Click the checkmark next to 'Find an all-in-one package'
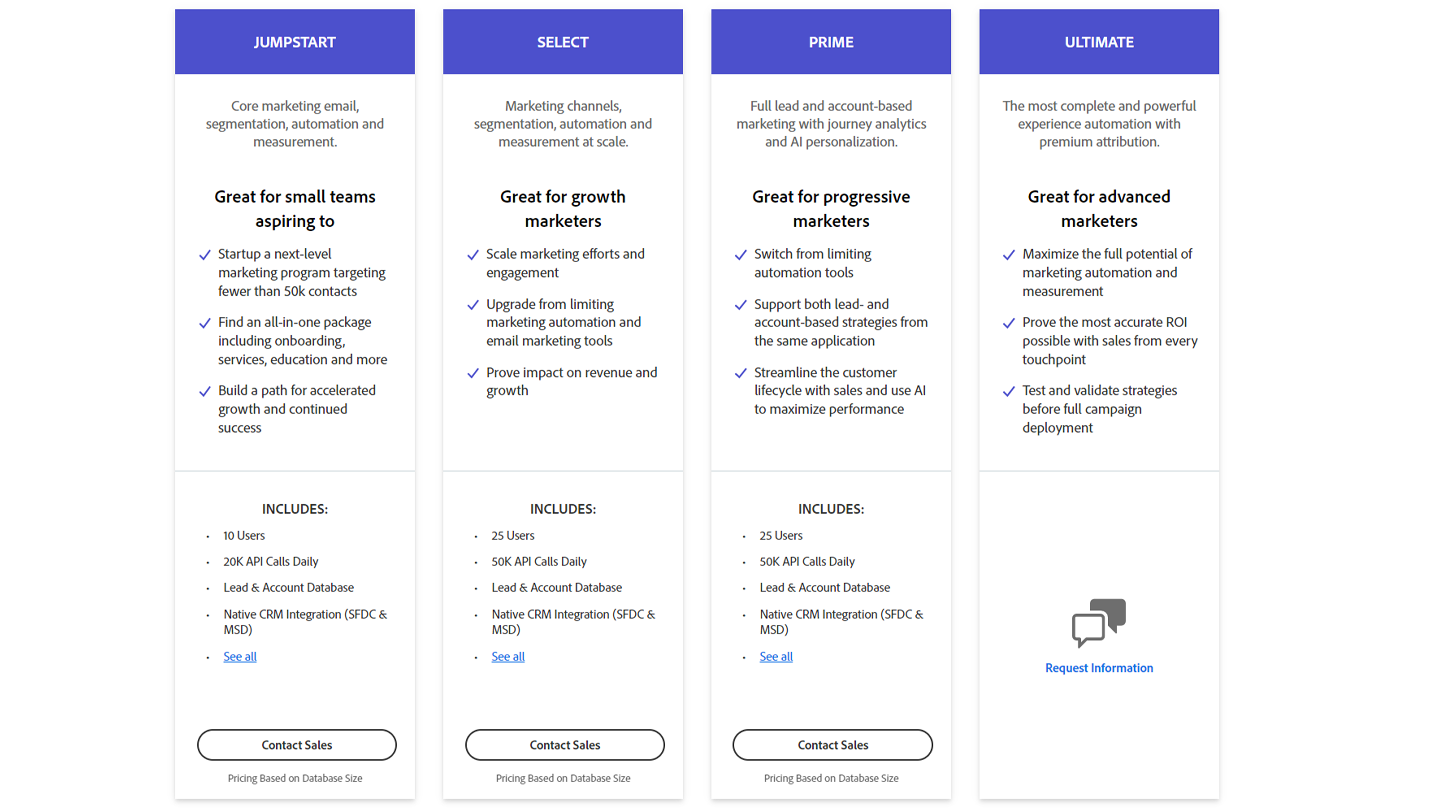 [205, 323]
